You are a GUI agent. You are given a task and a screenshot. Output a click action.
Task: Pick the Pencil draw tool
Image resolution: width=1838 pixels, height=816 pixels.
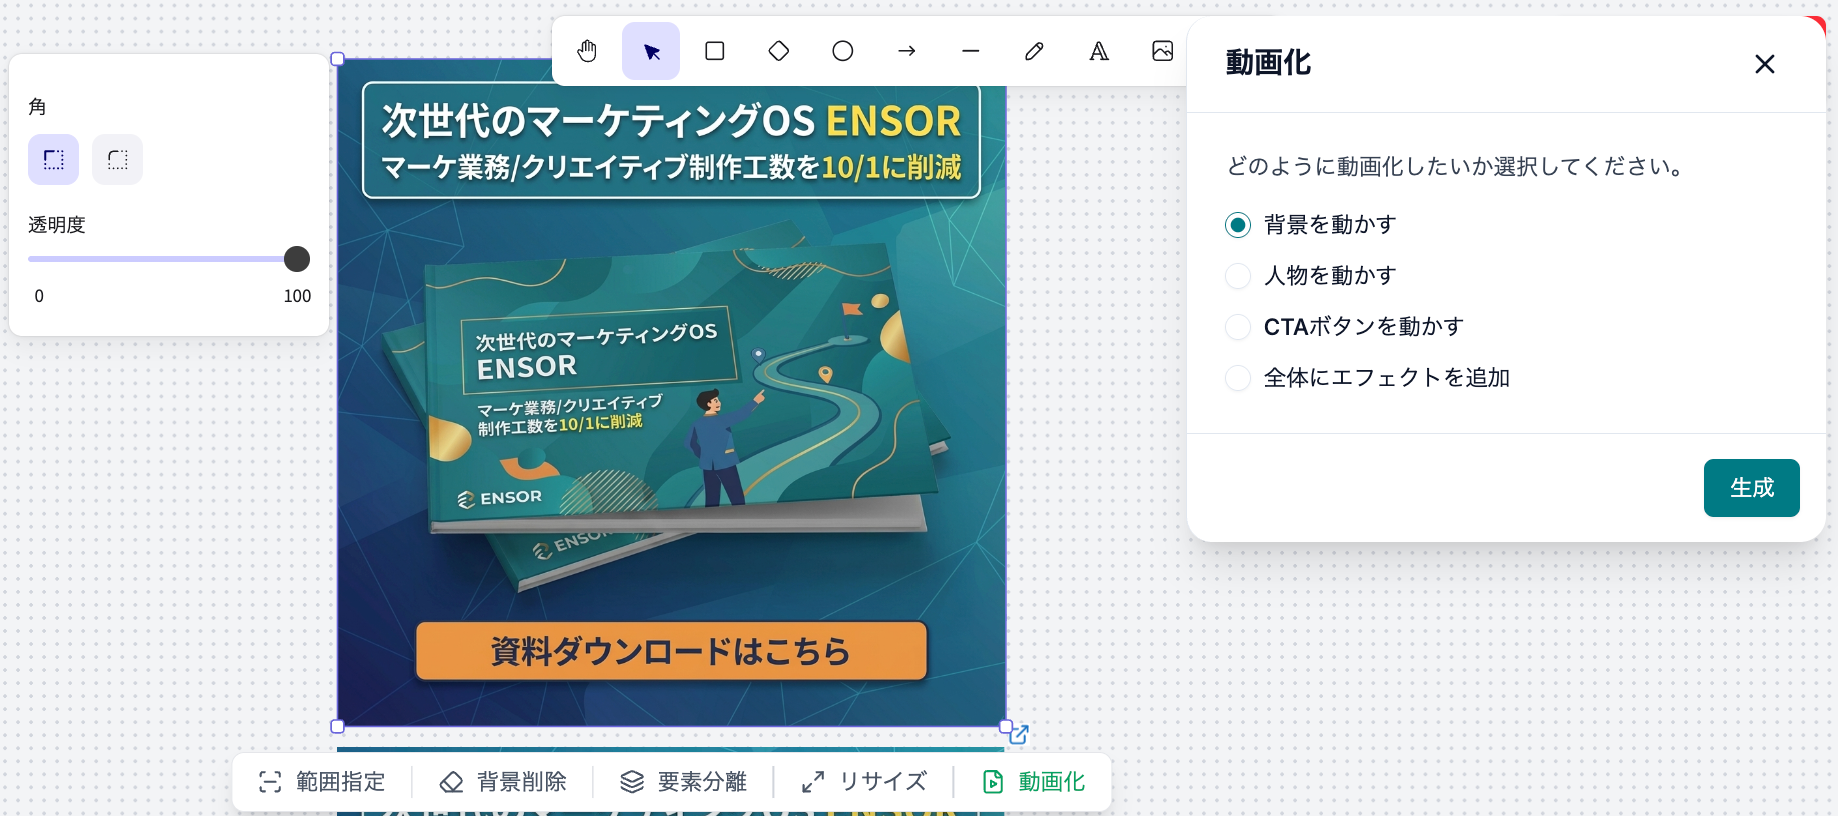click(x=1035, y=51)
